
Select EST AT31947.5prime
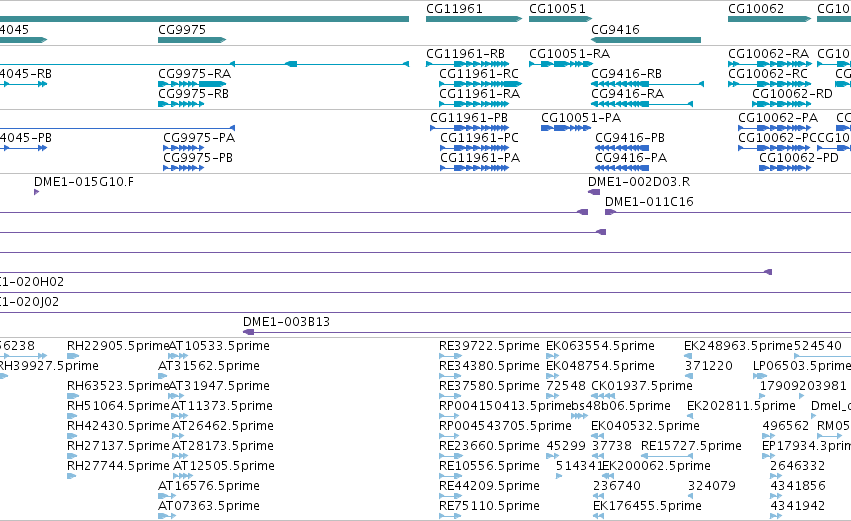pos(176,396)
